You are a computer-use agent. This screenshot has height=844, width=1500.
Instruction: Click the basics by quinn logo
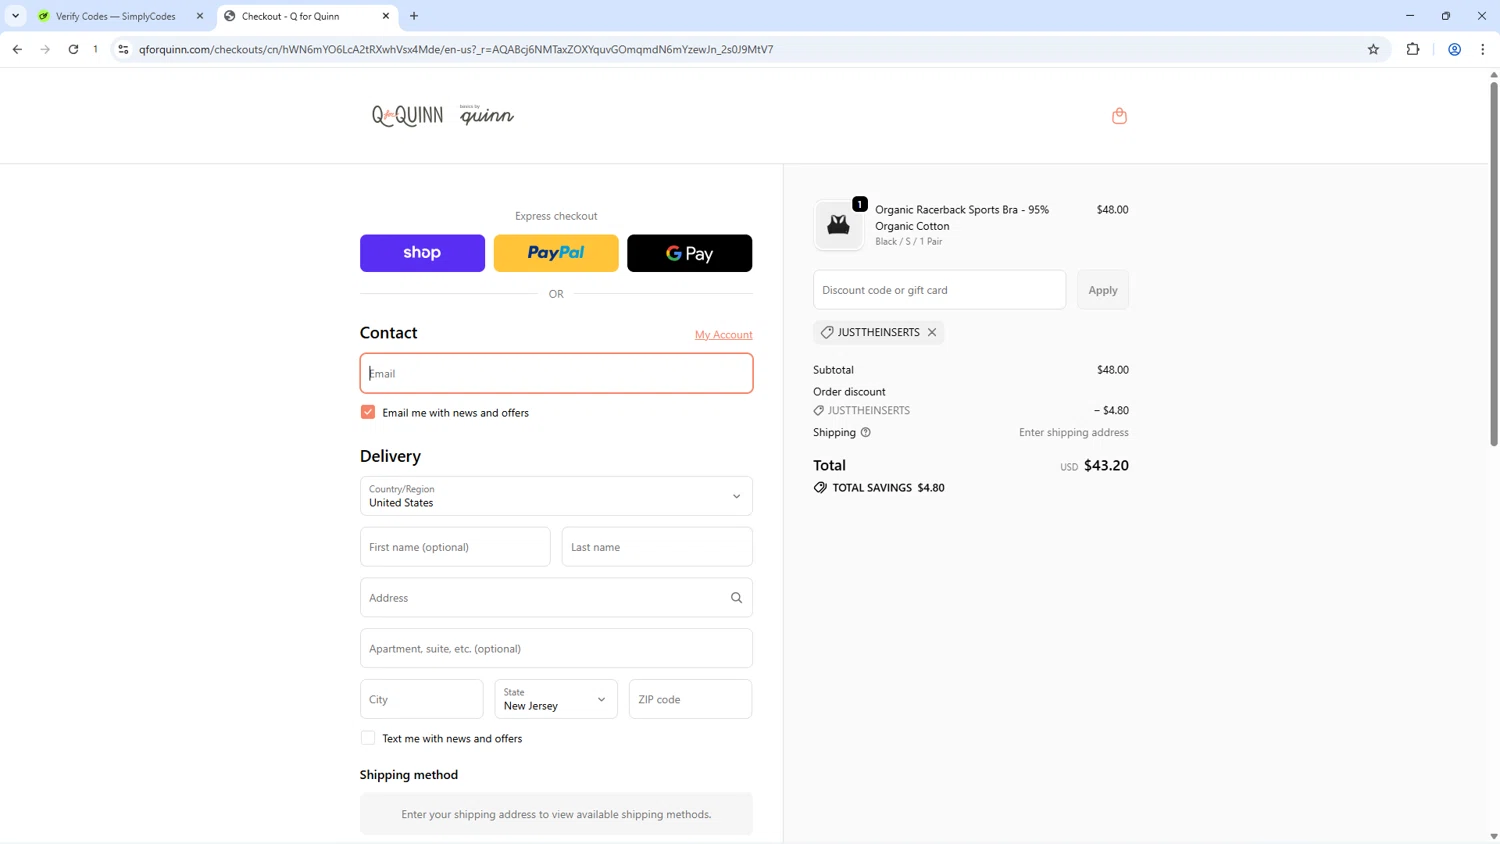487,115
